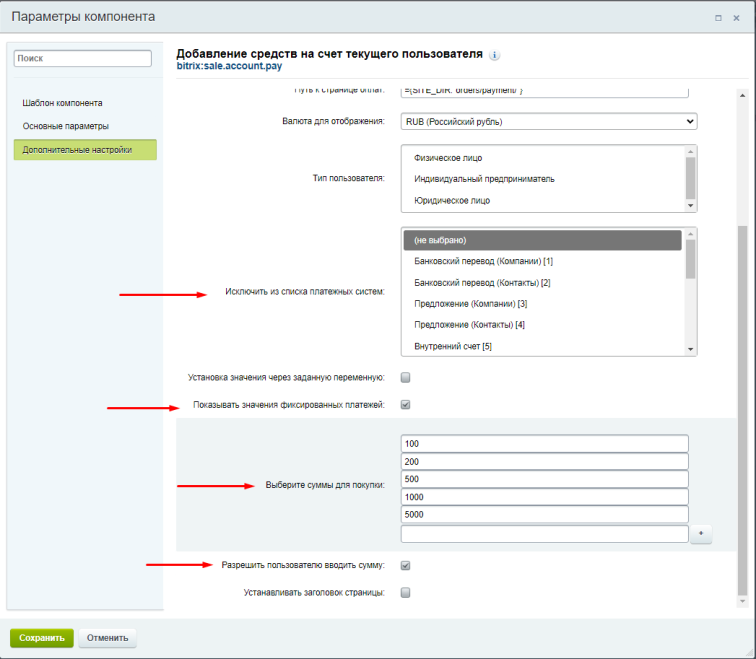Click main dialog scrollbar up arrow
Image resolution: width=756 pixels, height=659 pixels.
pos(742,95)
